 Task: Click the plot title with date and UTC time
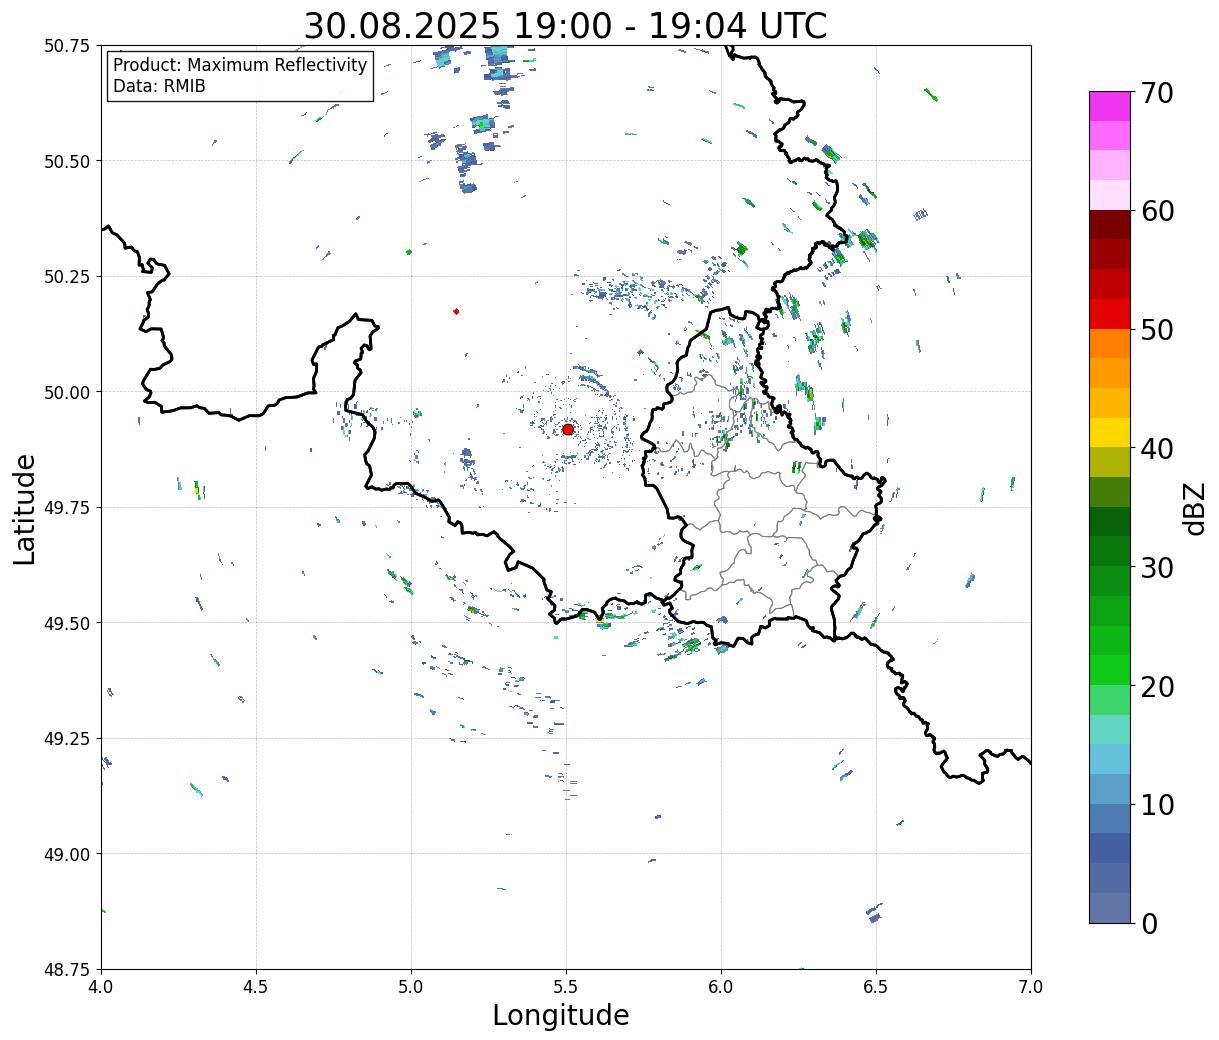click(x=565, y=26)
